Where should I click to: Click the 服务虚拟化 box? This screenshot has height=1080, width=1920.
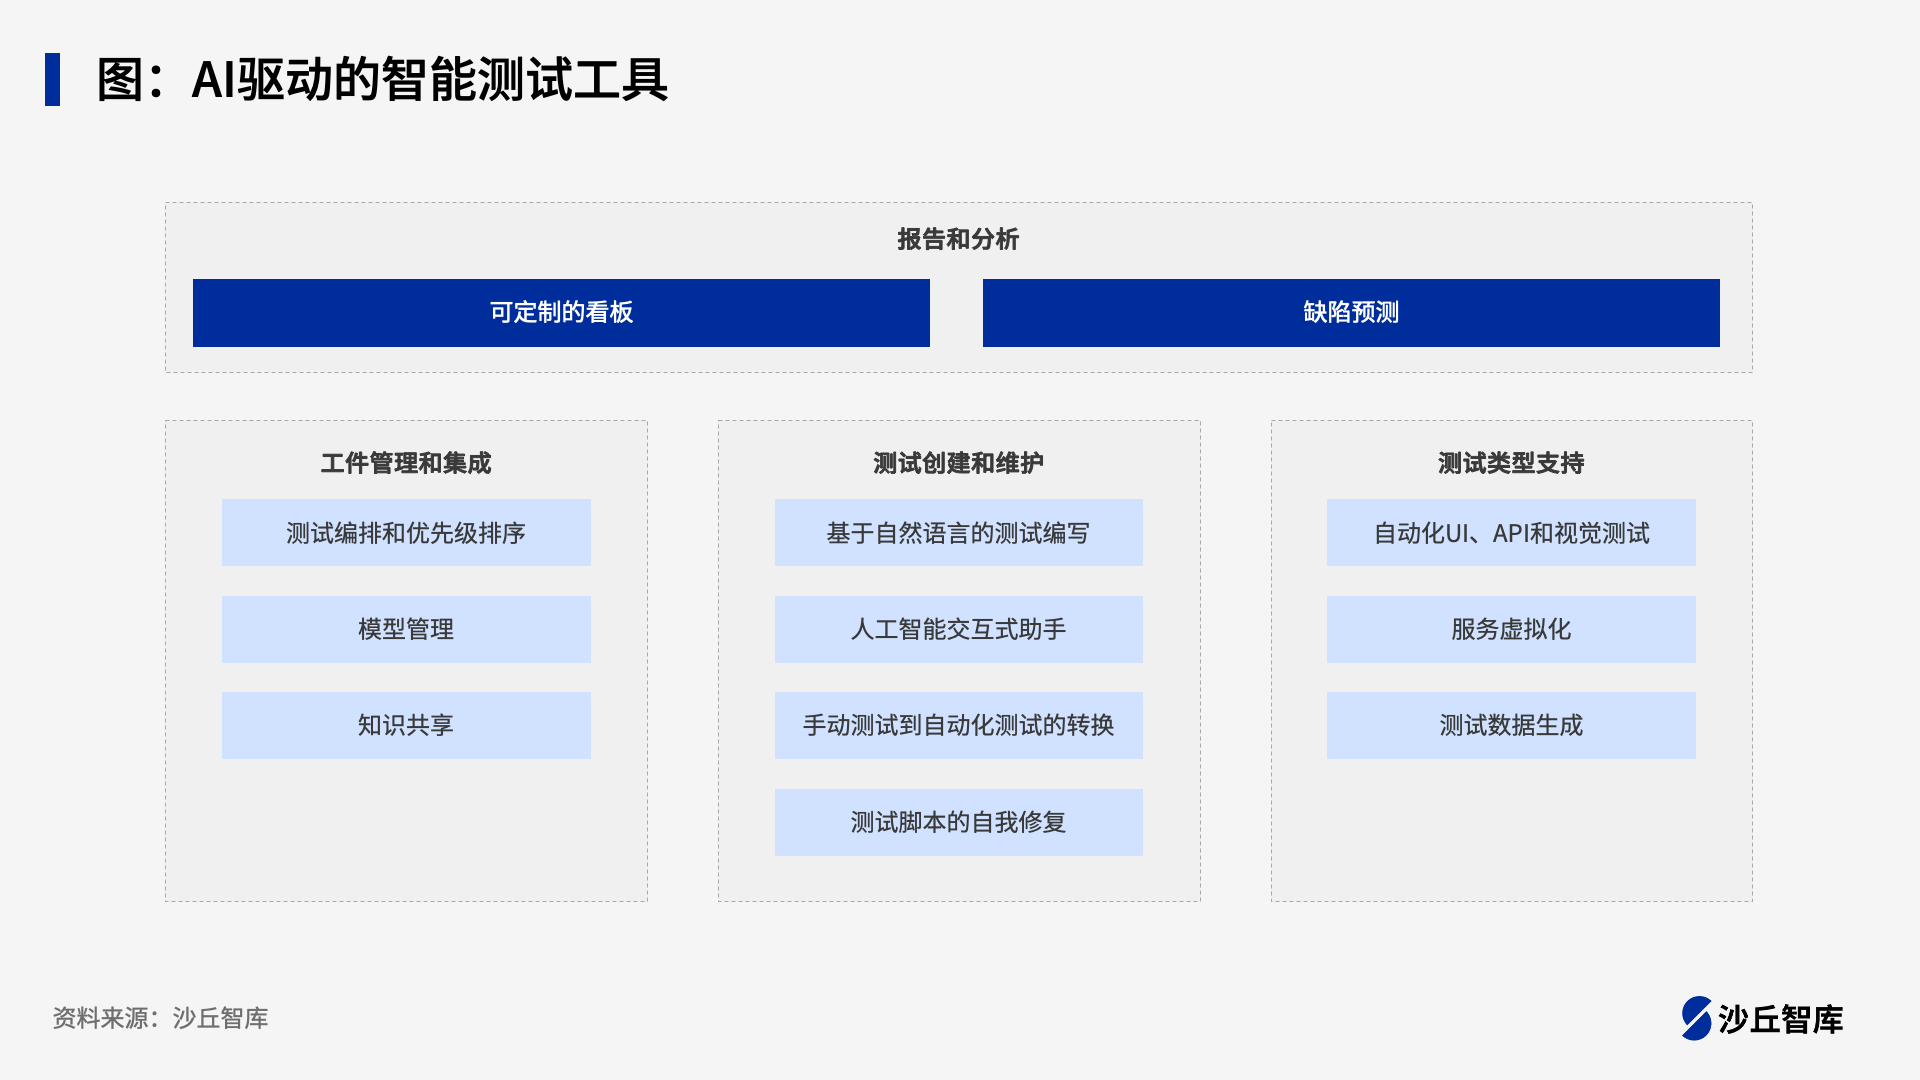click(1511, 629)
